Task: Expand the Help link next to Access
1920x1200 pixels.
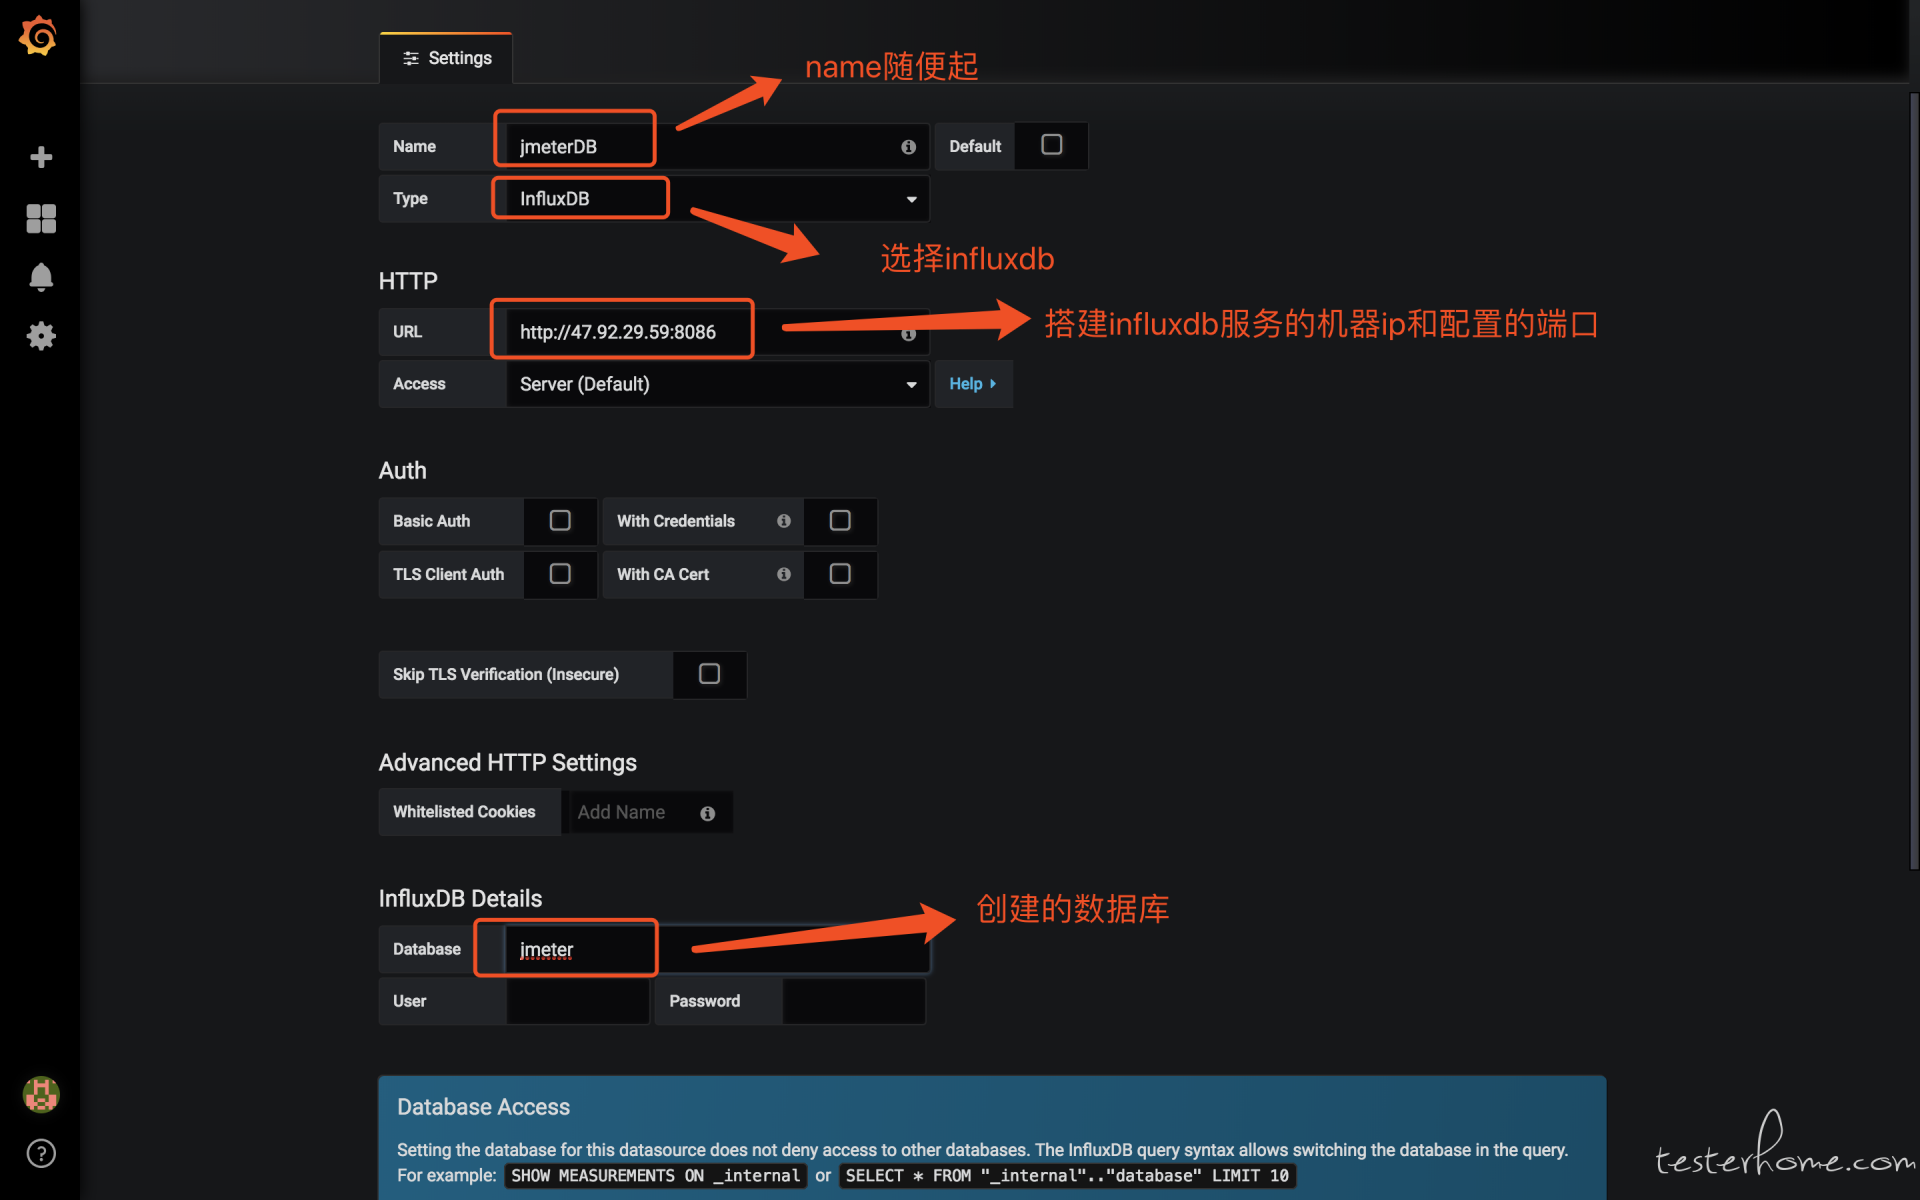Action: pyautogui.click(x=972, y=384)
